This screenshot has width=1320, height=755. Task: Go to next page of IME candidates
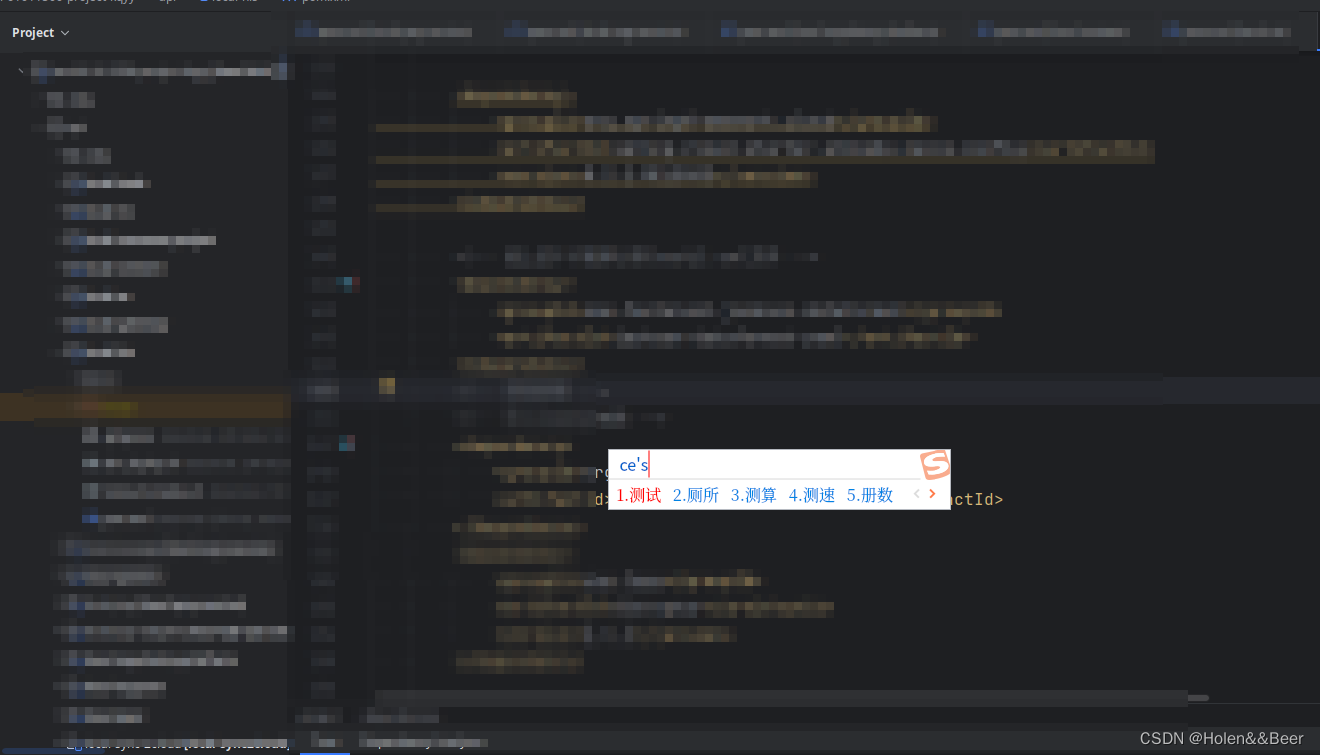coord(932,494)
